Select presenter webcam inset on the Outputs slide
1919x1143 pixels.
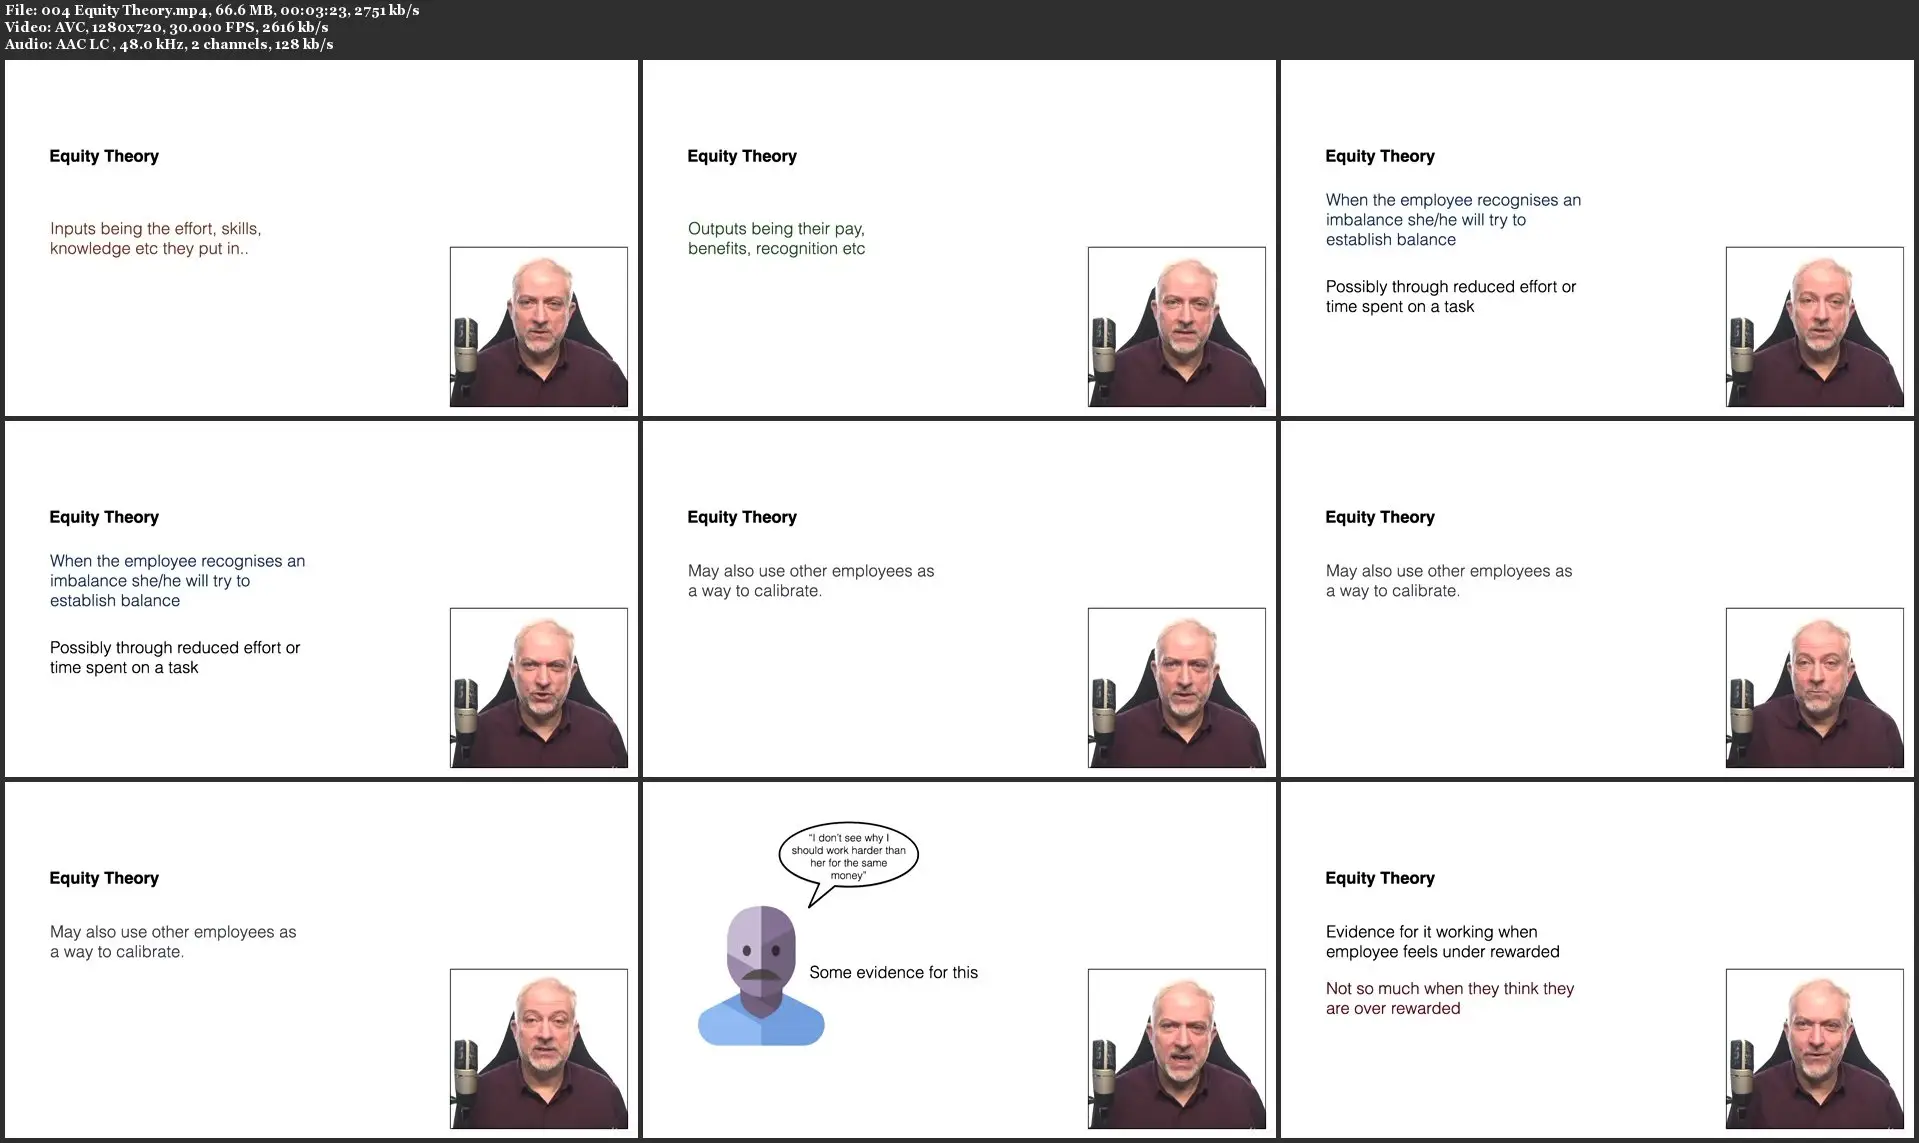1177,327
